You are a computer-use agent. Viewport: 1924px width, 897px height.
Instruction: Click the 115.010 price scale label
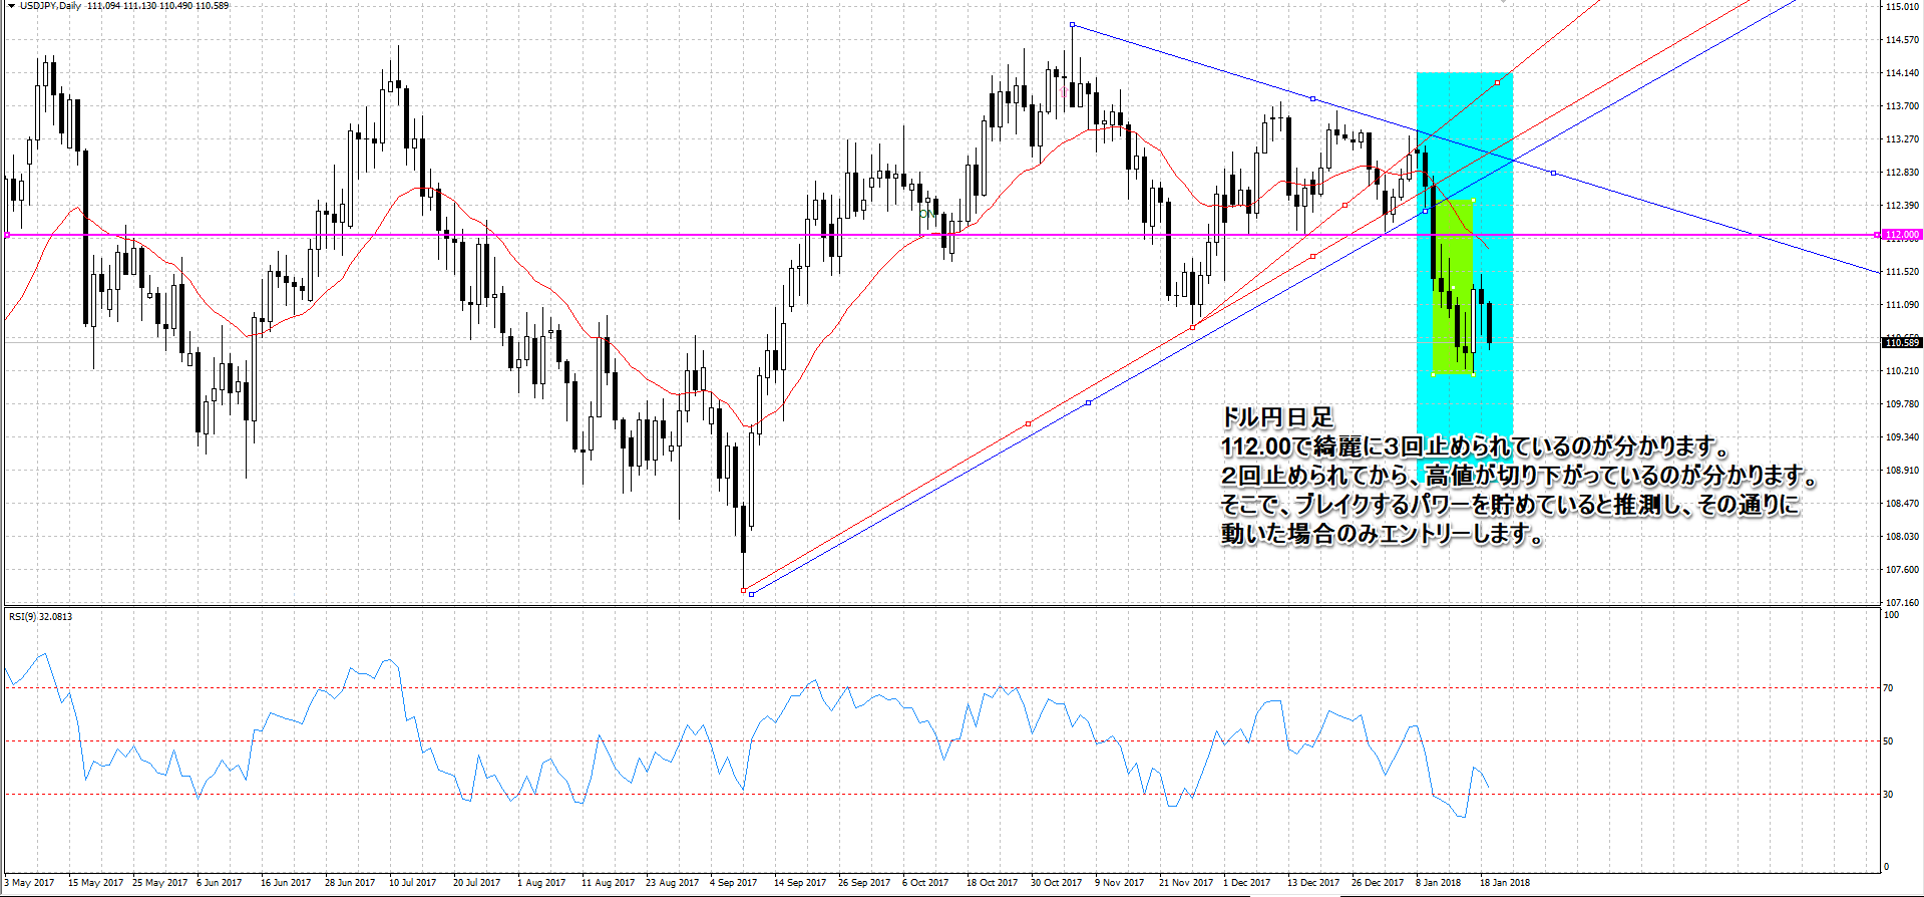(1901, 7)
